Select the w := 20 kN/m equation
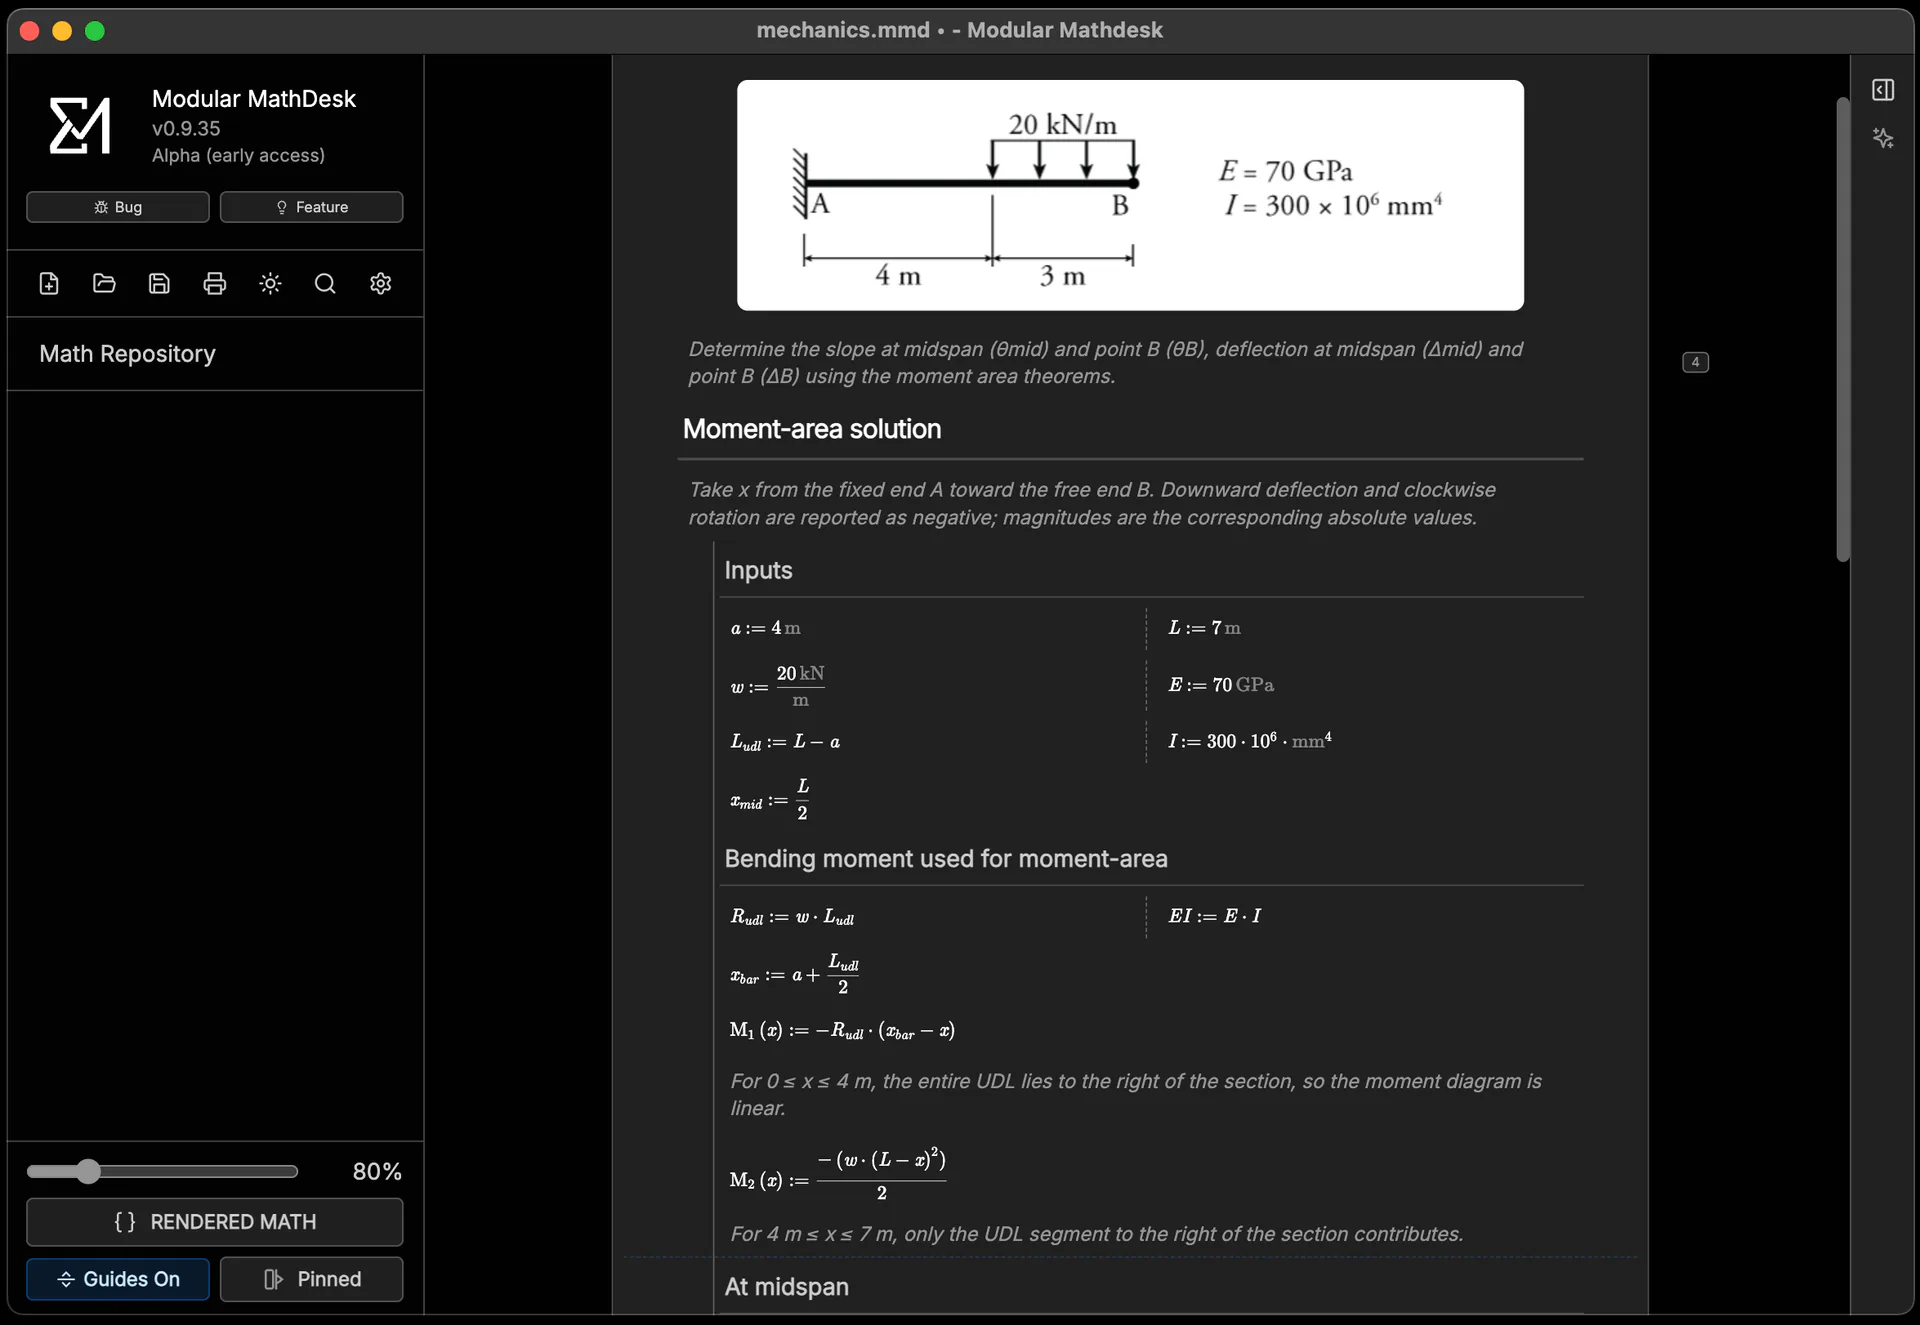 (778, 686)
